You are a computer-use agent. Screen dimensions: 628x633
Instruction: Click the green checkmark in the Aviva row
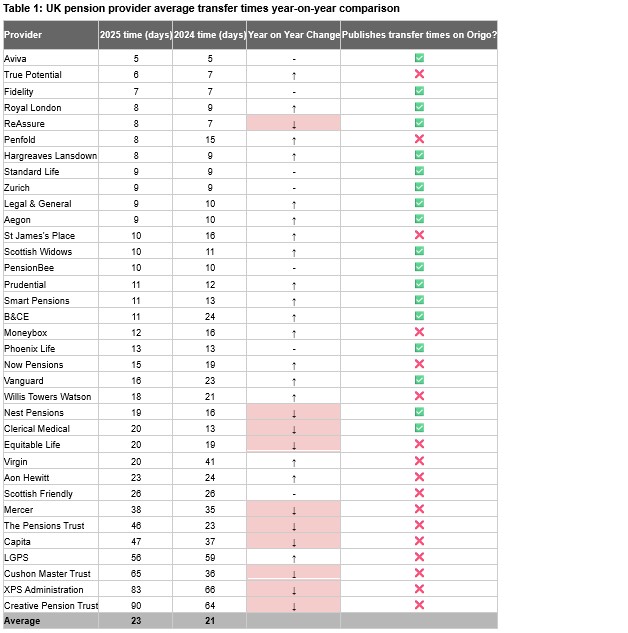419,59
